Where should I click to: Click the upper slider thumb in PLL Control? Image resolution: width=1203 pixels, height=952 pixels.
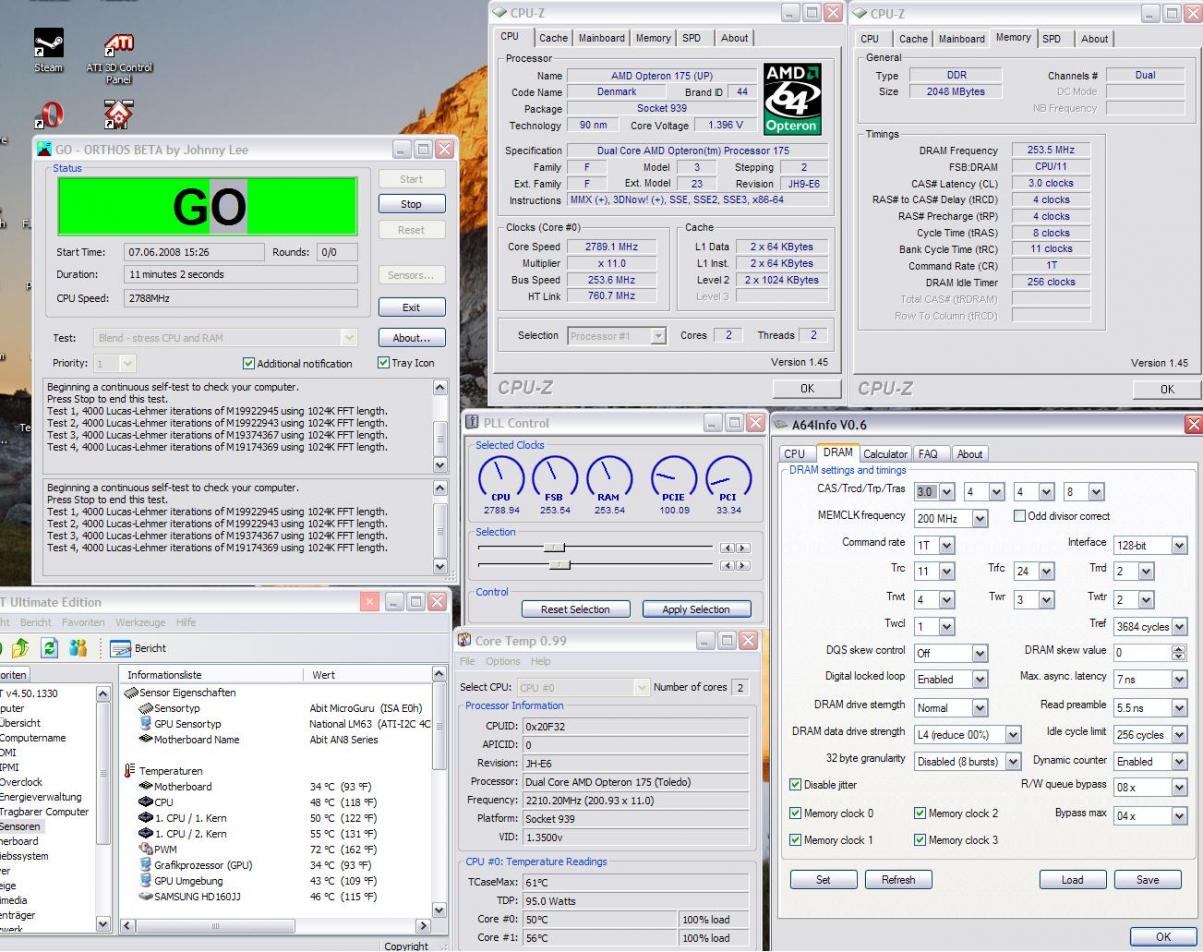pyautogui.click(x=554, y=548)
